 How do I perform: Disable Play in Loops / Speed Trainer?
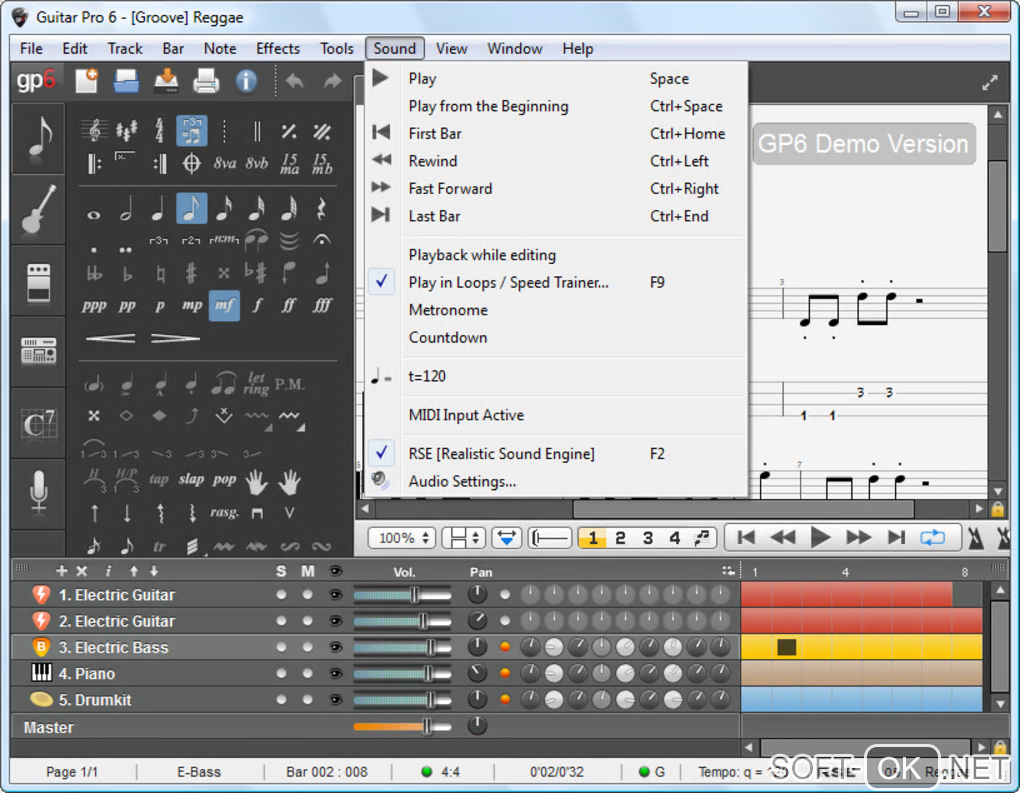tap(508, 283)
